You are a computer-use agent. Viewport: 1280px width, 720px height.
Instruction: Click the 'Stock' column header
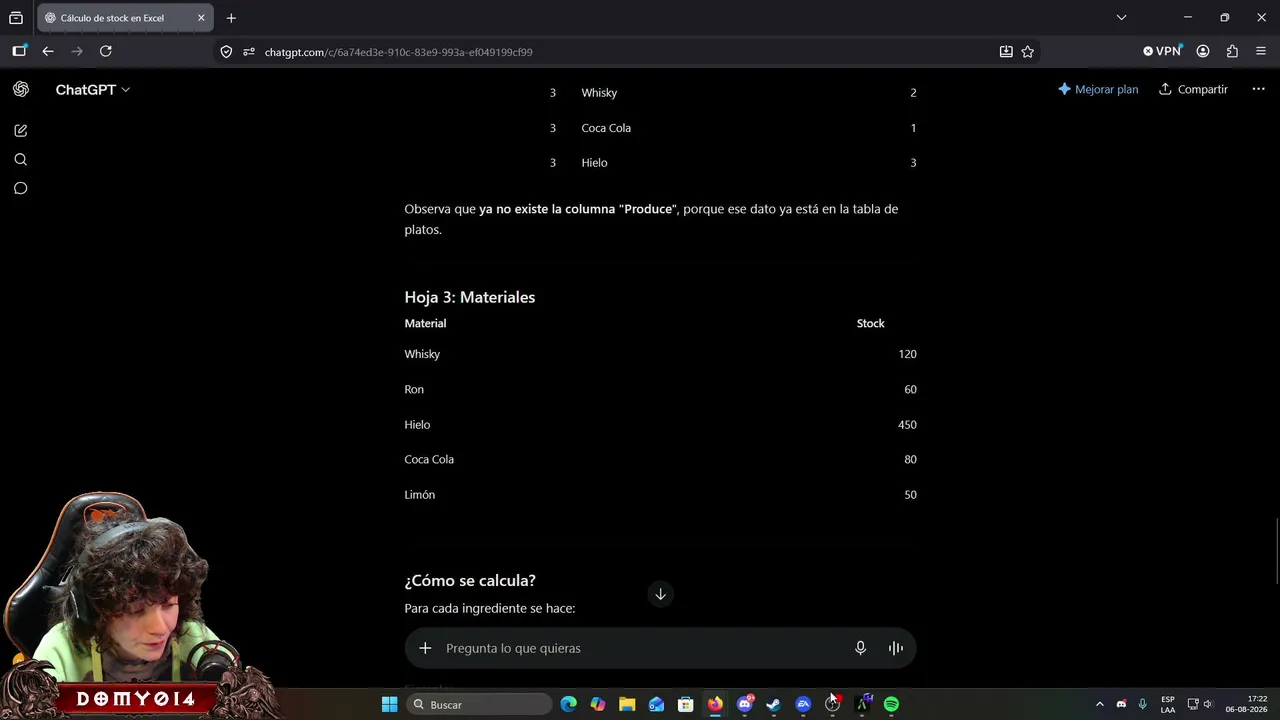871,323
